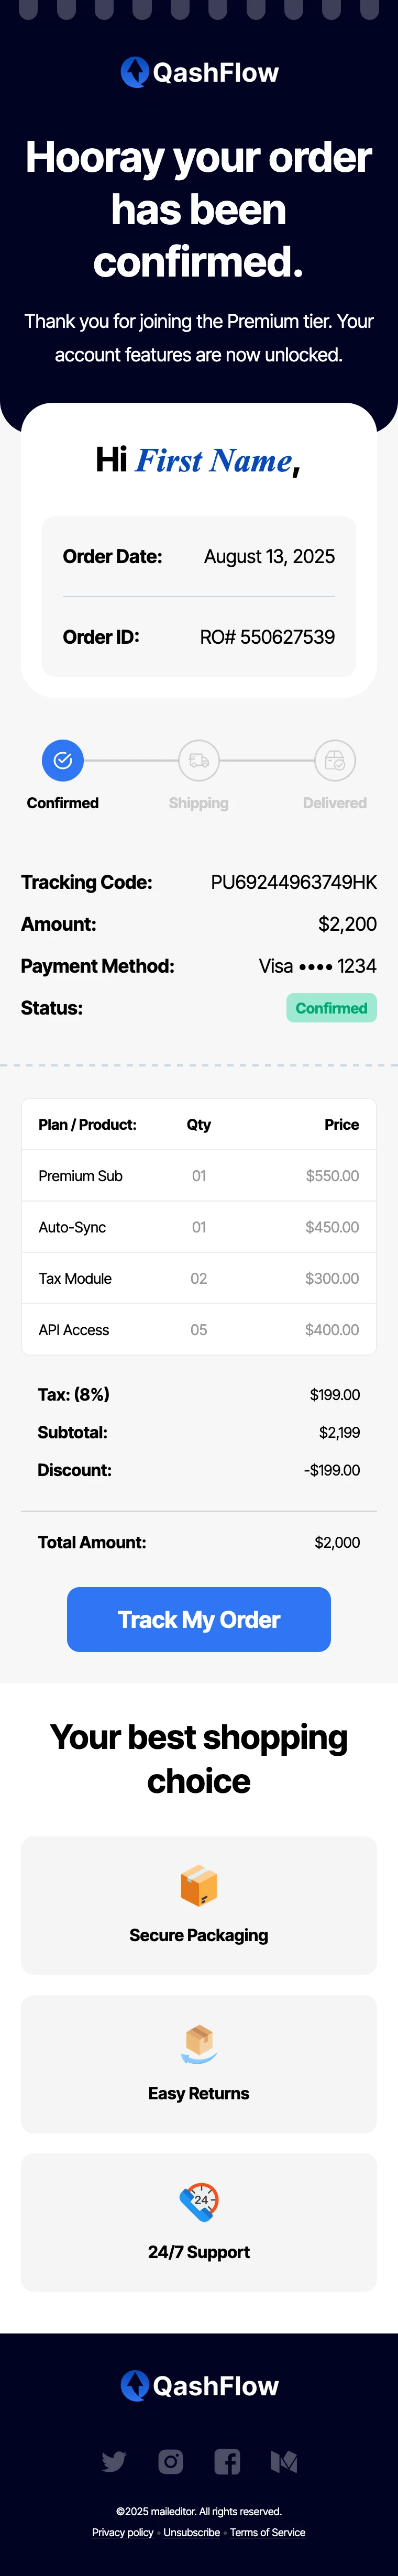Click the Unsubscribe link
Viewport: 398px width, 2576px height.
pos(192,2533)
